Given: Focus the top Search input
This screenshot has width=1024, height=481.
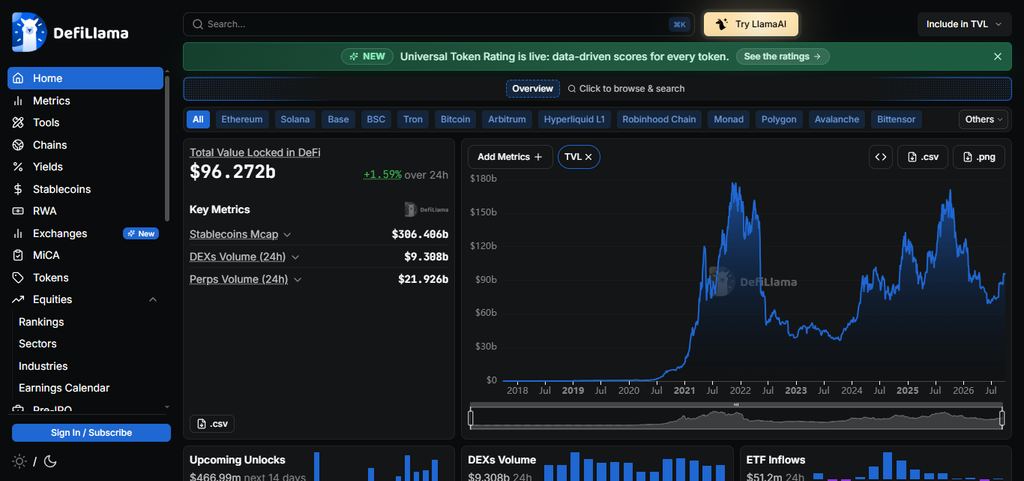Looking at the screenshot, I should [x=439, y=24].
